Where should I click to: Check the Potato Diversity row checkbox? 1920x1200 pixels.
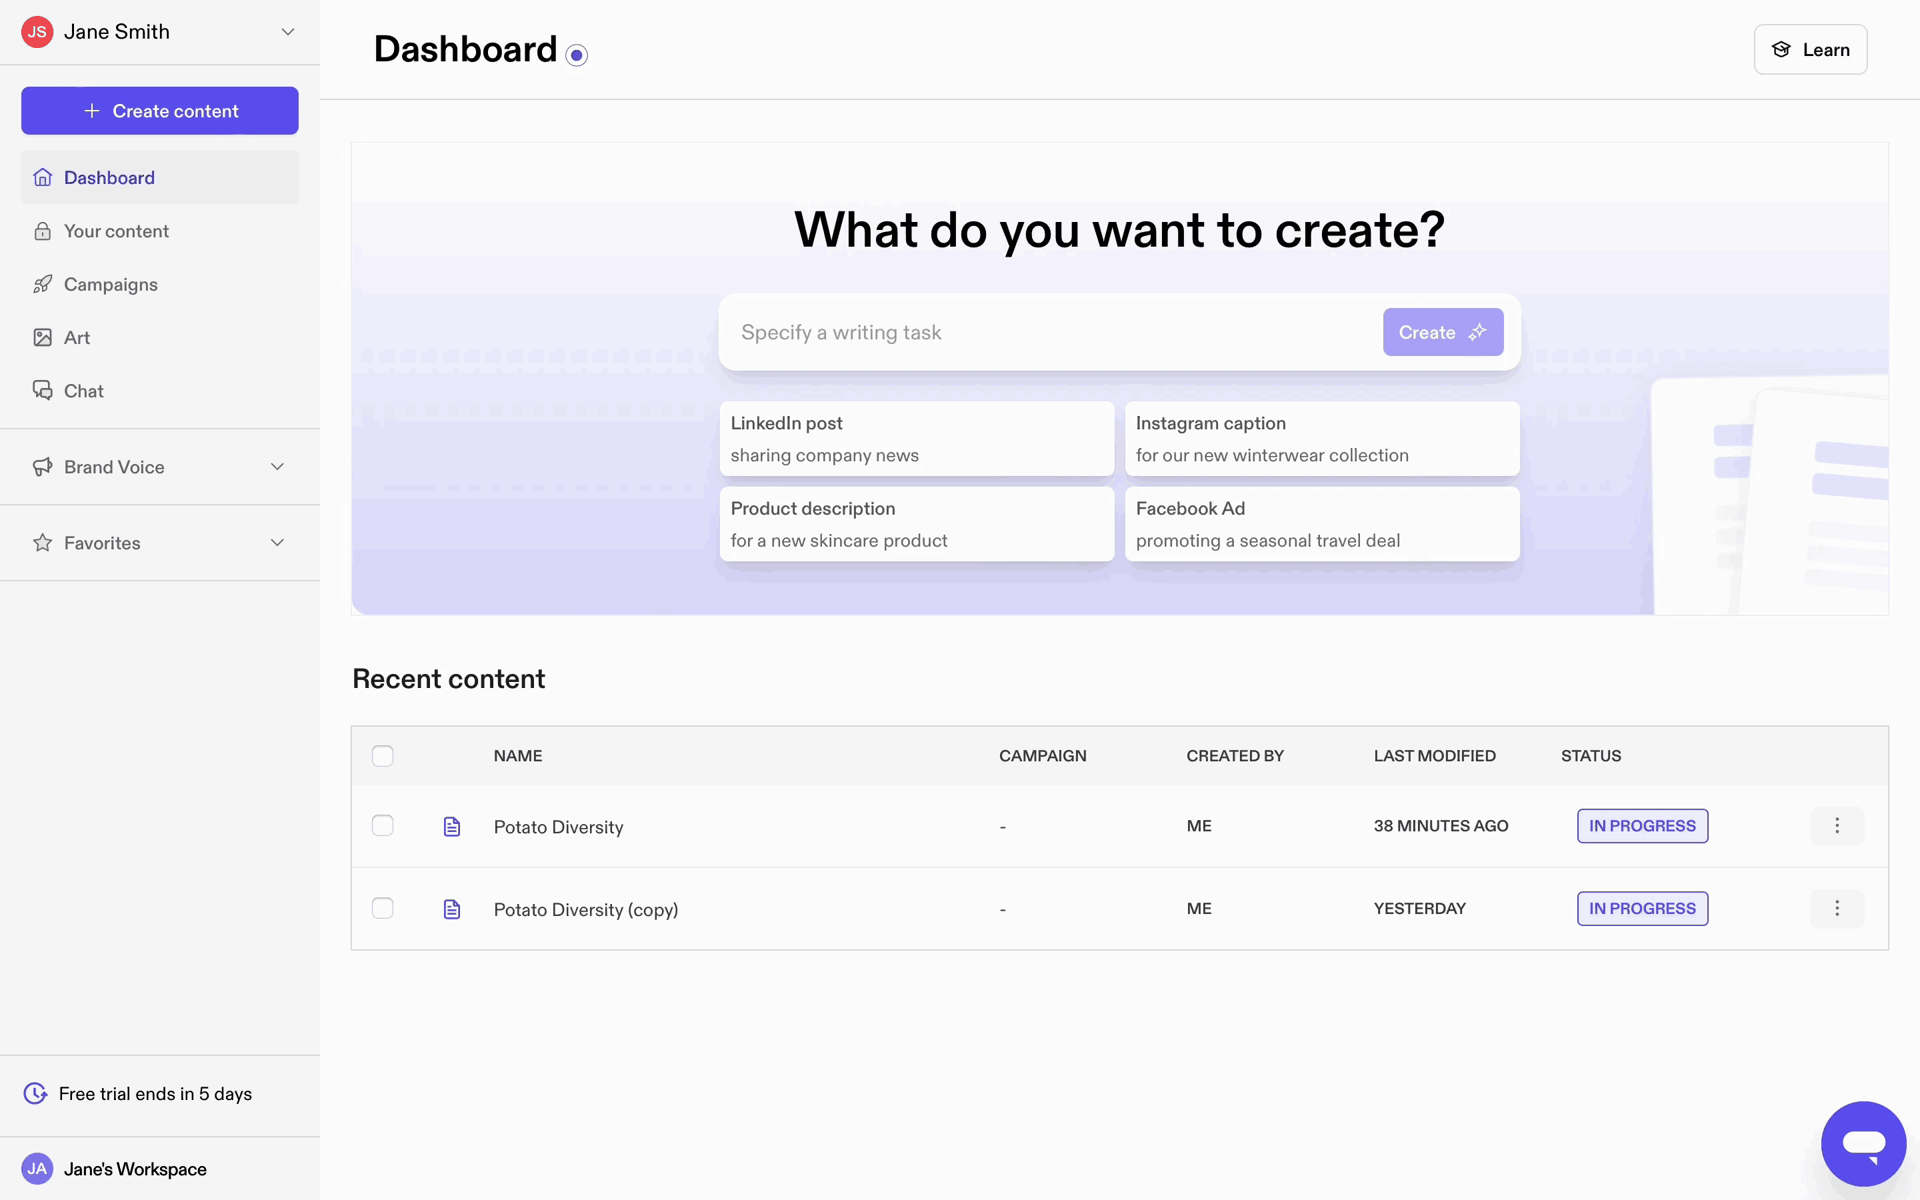point(383,826)
